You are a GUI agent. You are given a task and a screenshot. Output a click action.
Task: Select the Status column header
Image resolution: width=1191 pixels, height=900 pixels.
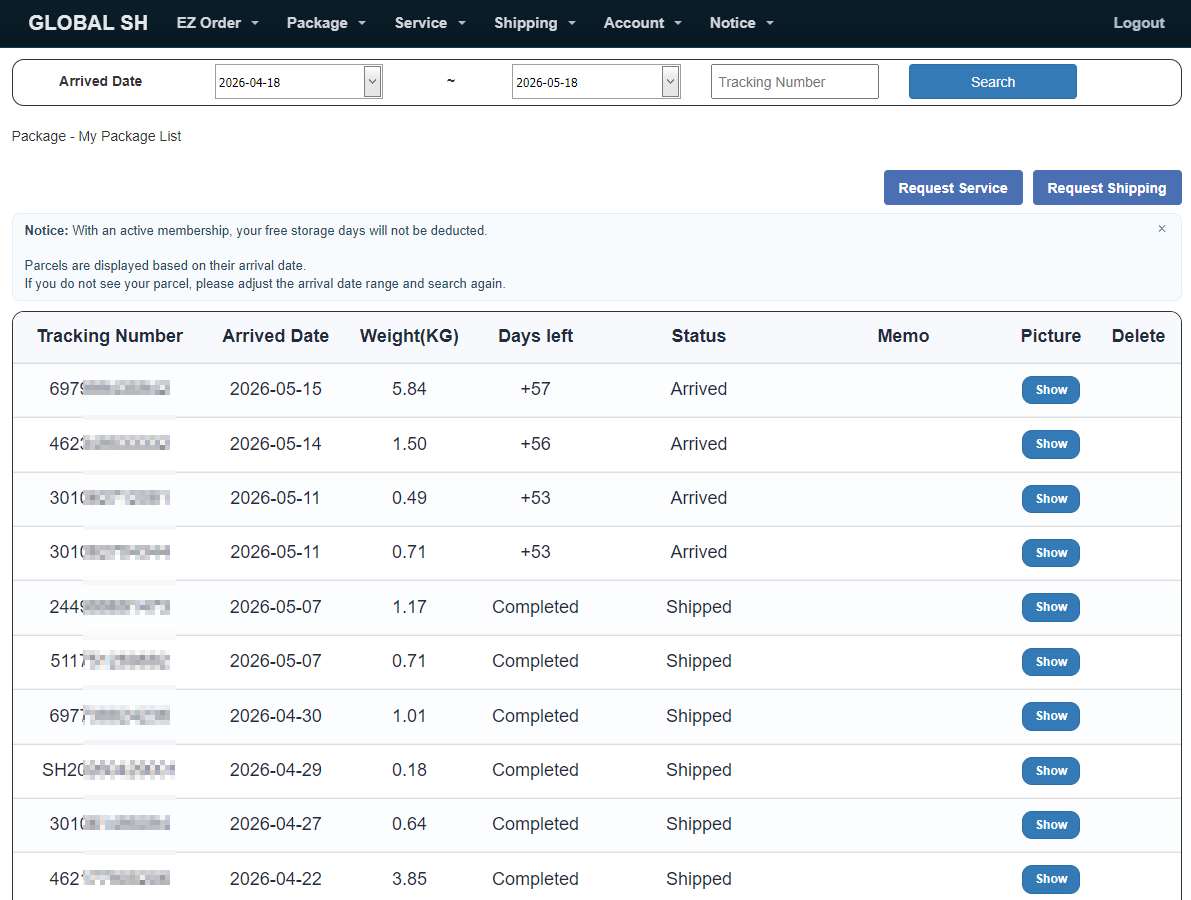699,336
